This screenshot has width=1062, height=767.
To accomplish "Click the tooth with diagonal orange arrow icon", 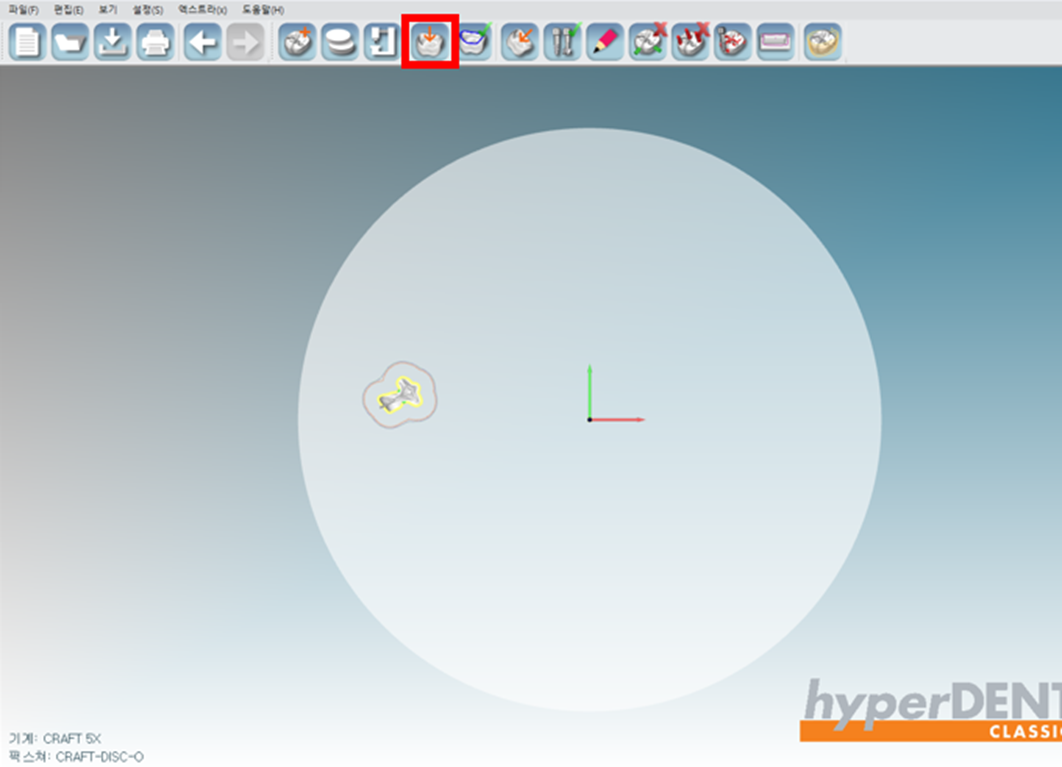I will pos(520,43).
